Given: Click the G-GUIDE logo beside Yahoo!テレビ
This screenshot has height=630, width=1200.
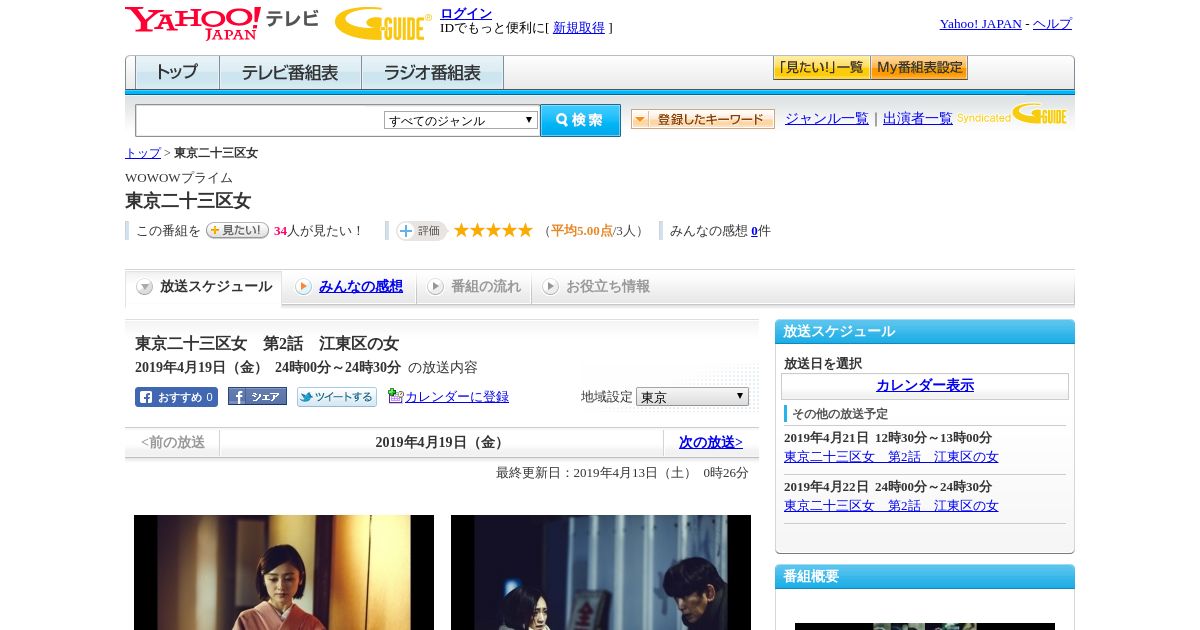Looking at the screenshot, I should pyautogui.click(x=382, y=23).
